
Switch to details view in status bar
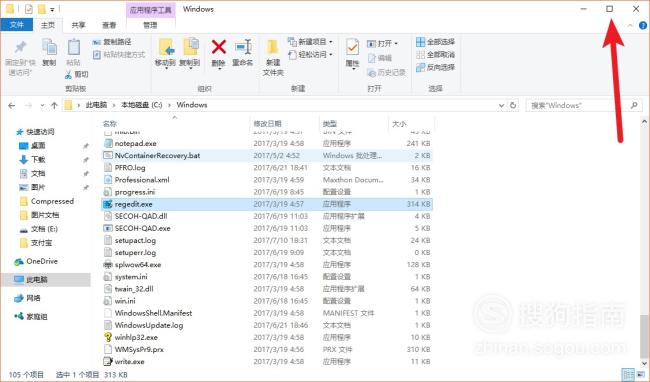[628, 374]
